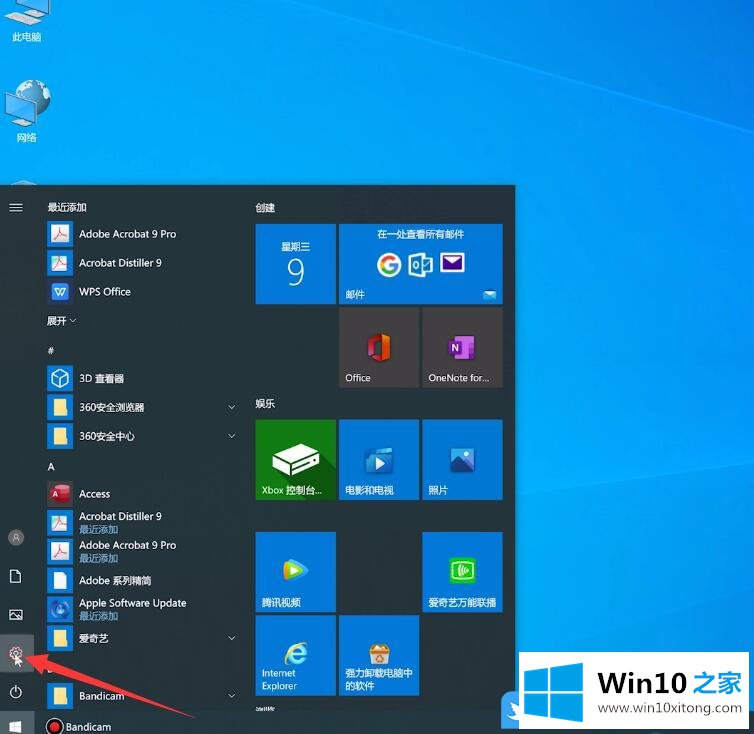
Task: Open the calendar tile showing 星期三 9
Action: point(295,264)
